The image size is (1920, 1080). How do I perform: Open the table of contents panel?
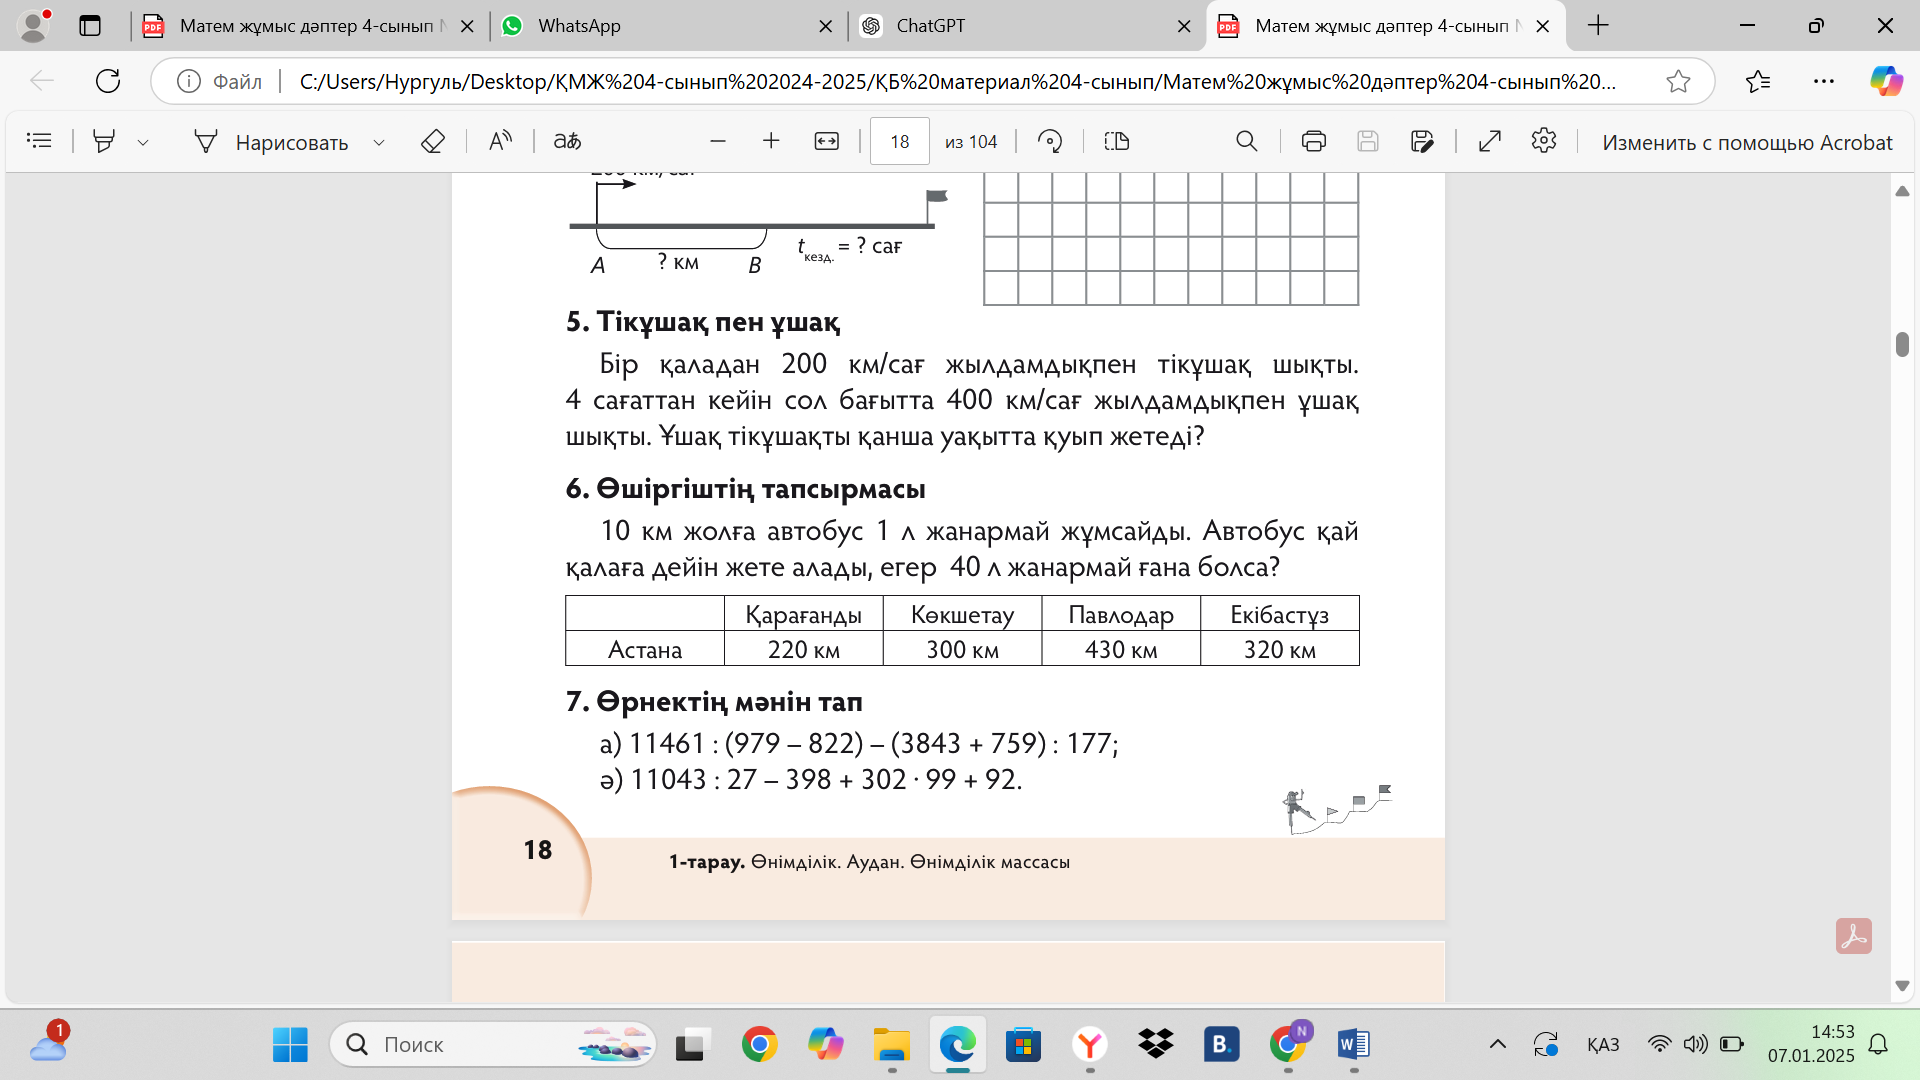pos(39,141)
